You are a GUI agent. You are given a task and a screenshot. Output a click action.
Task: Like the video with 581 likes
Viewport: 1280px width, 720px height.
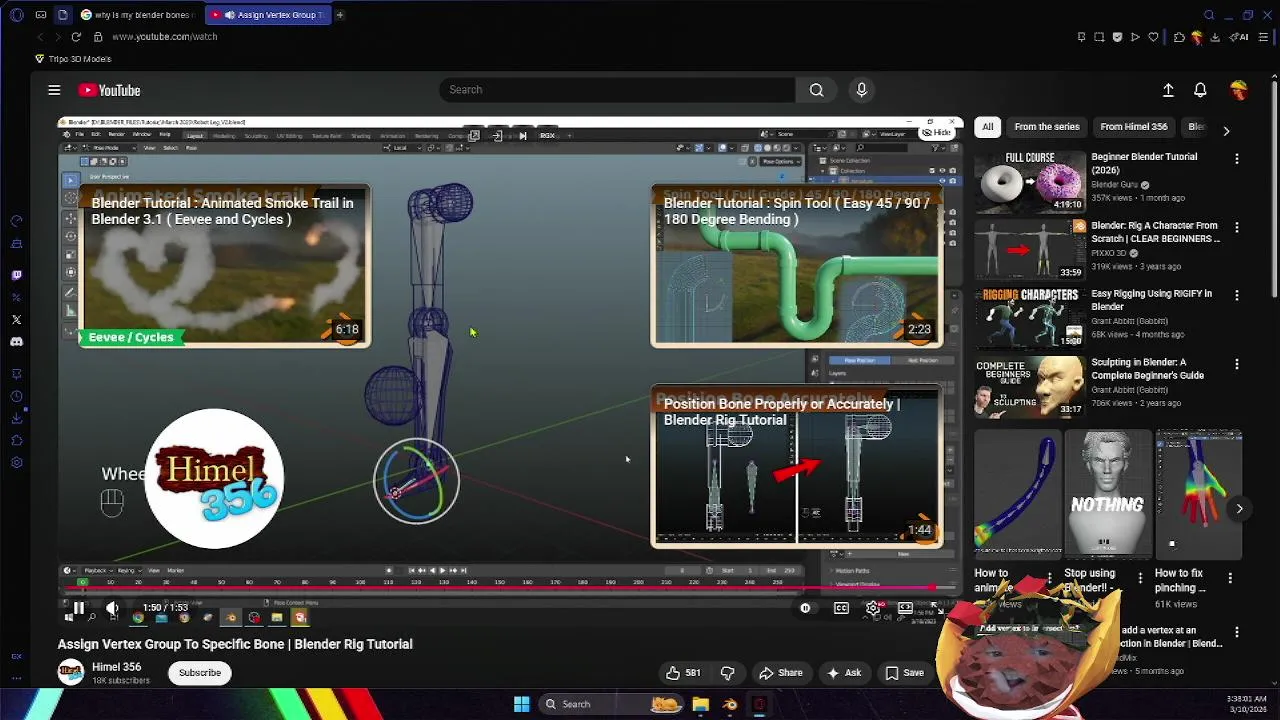[683, 673]
